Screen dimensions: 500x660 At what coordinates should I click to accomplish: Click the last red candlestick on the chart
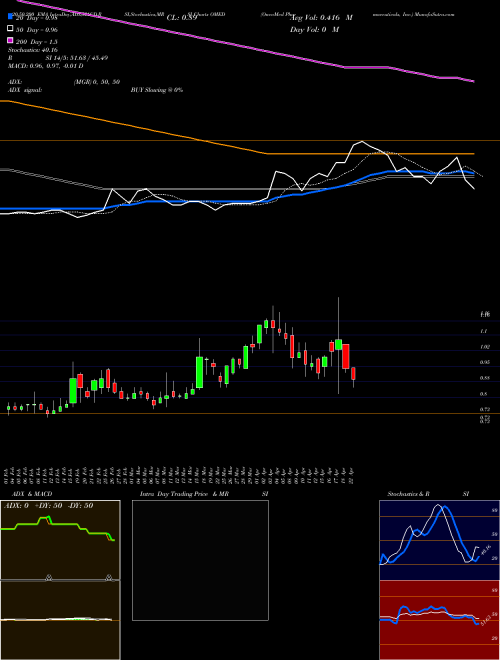coord(354,373)
